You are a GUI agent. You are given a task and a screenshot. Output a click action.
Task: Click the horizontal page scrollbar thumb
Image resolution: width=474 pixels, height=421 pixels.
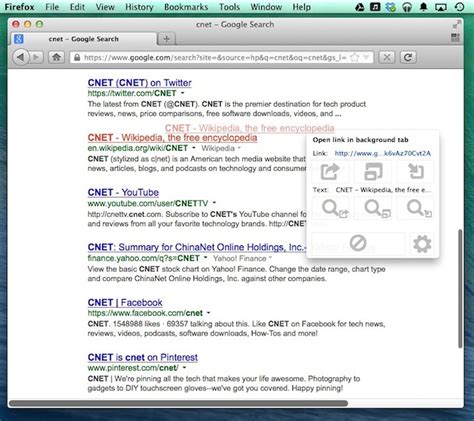179,403
